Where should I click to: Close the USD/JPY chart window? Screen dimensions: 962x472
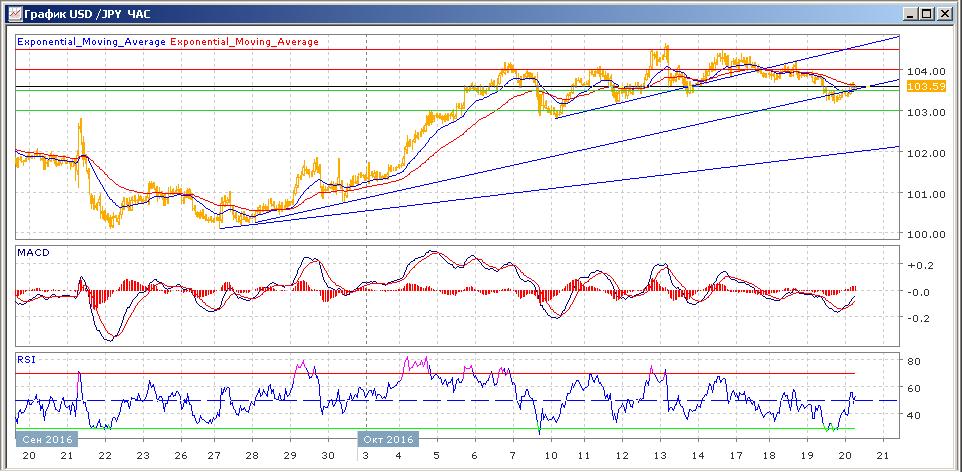coord(944,14)
